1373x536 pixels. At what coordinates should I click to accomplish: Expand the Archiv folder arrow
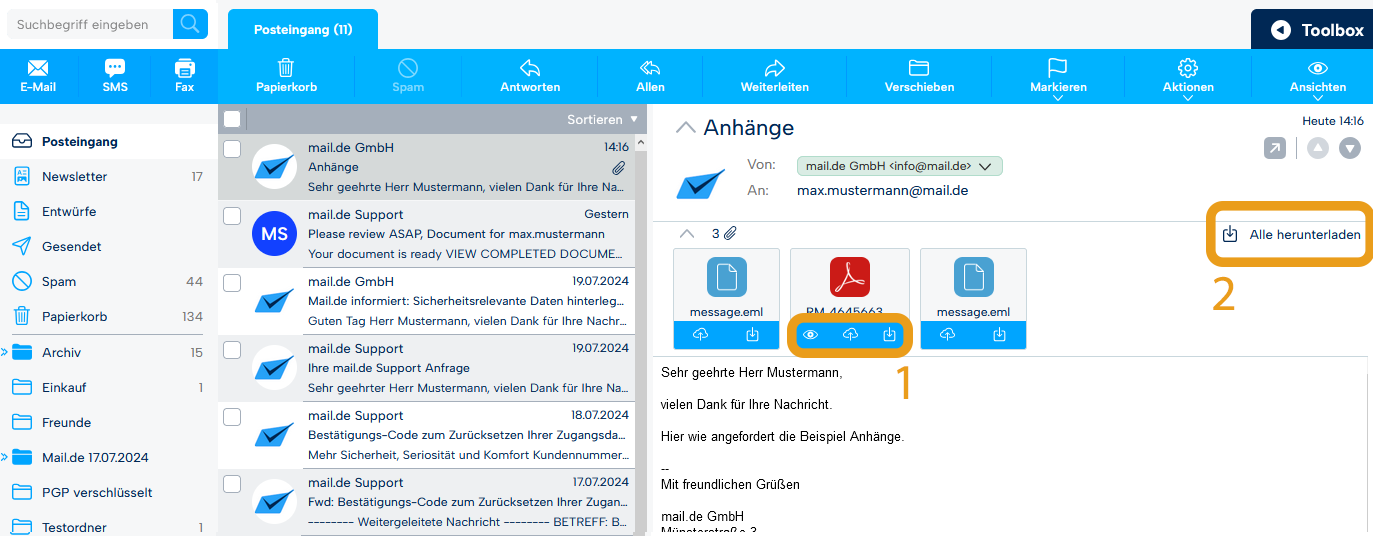(4, 352)
